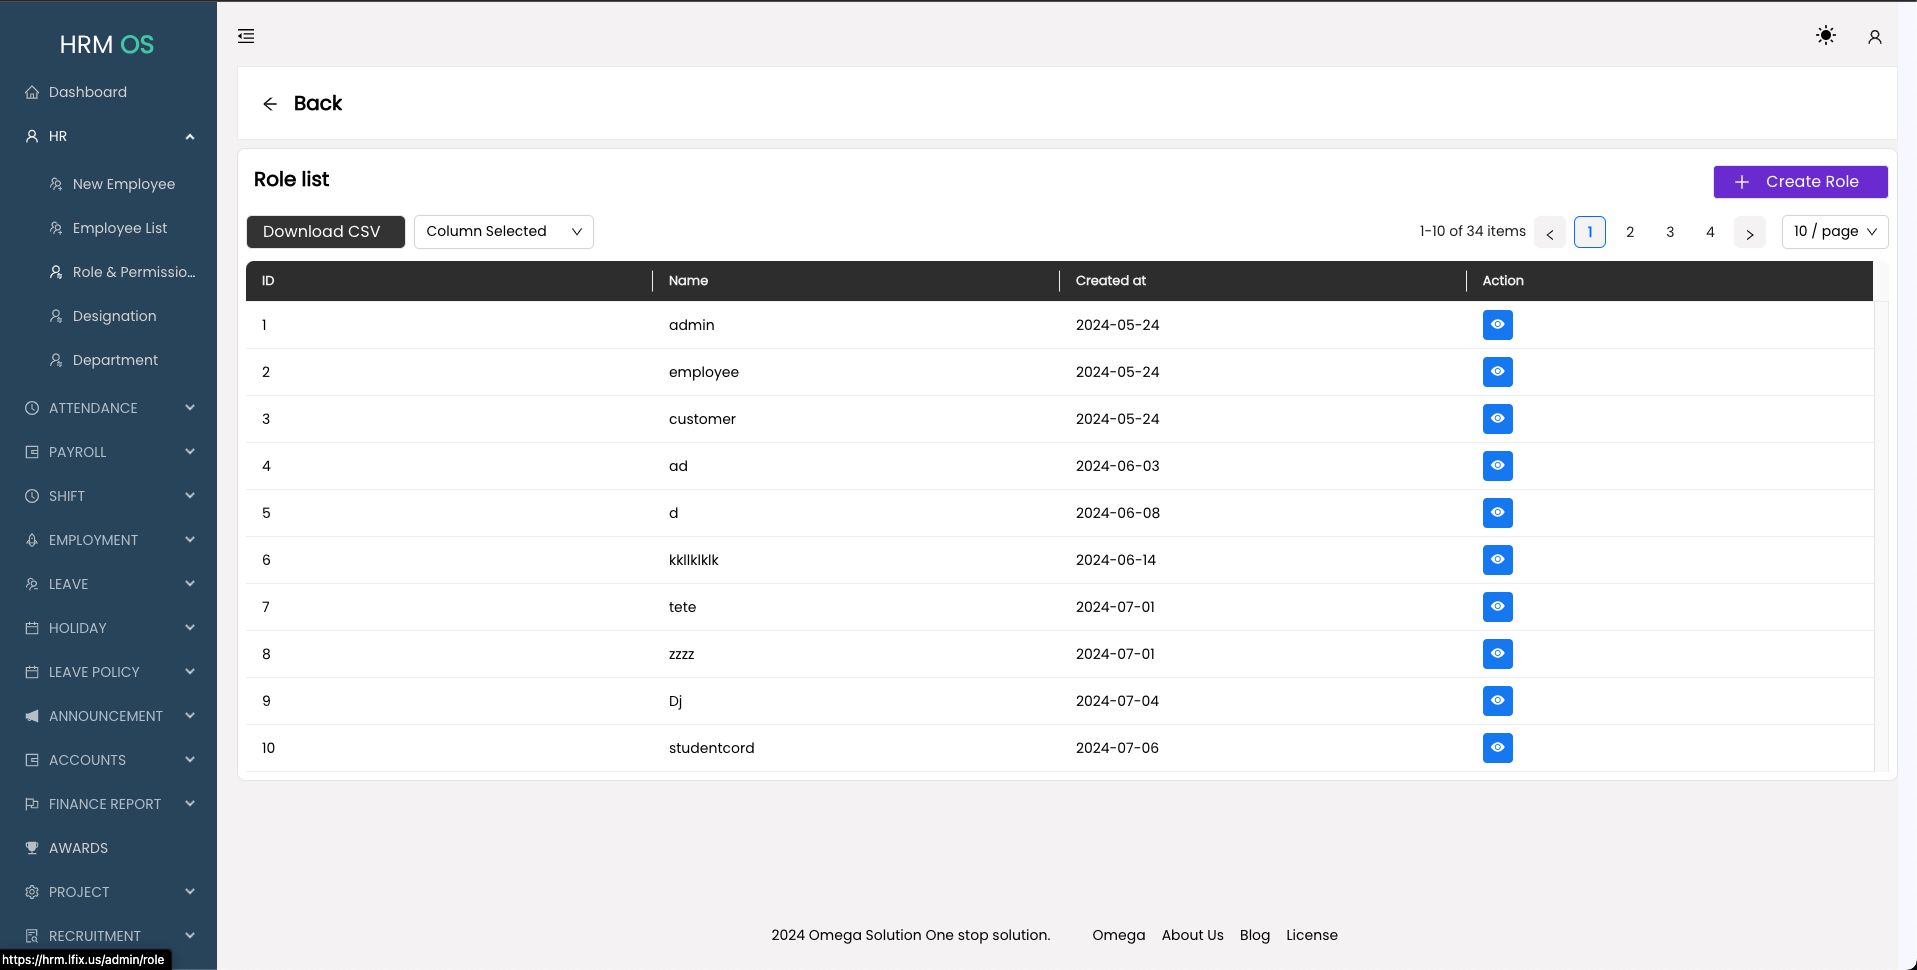Click the Leave icon in sidebar
The image size is (1917, 970).
point(32,584)
